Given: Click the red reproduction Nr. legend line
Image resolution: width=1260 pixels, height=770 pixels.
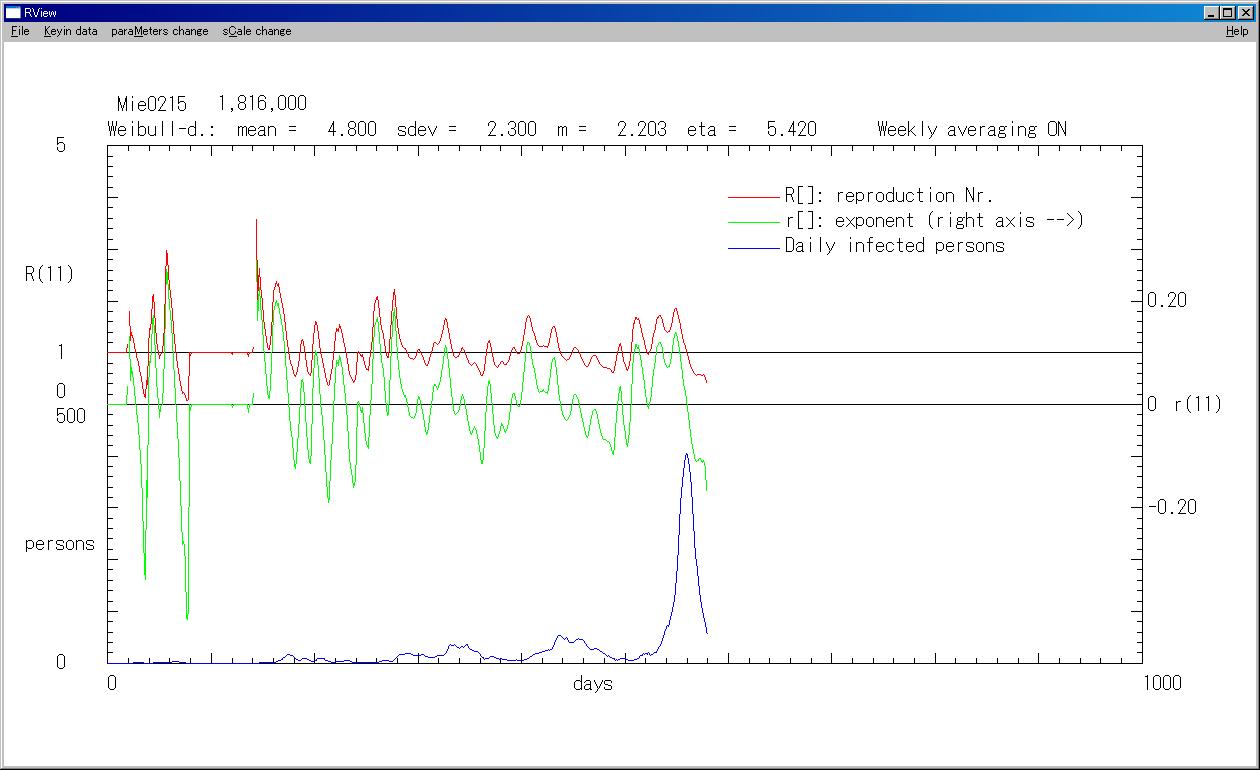Looking at the screenshot, I should coord(754,197).
